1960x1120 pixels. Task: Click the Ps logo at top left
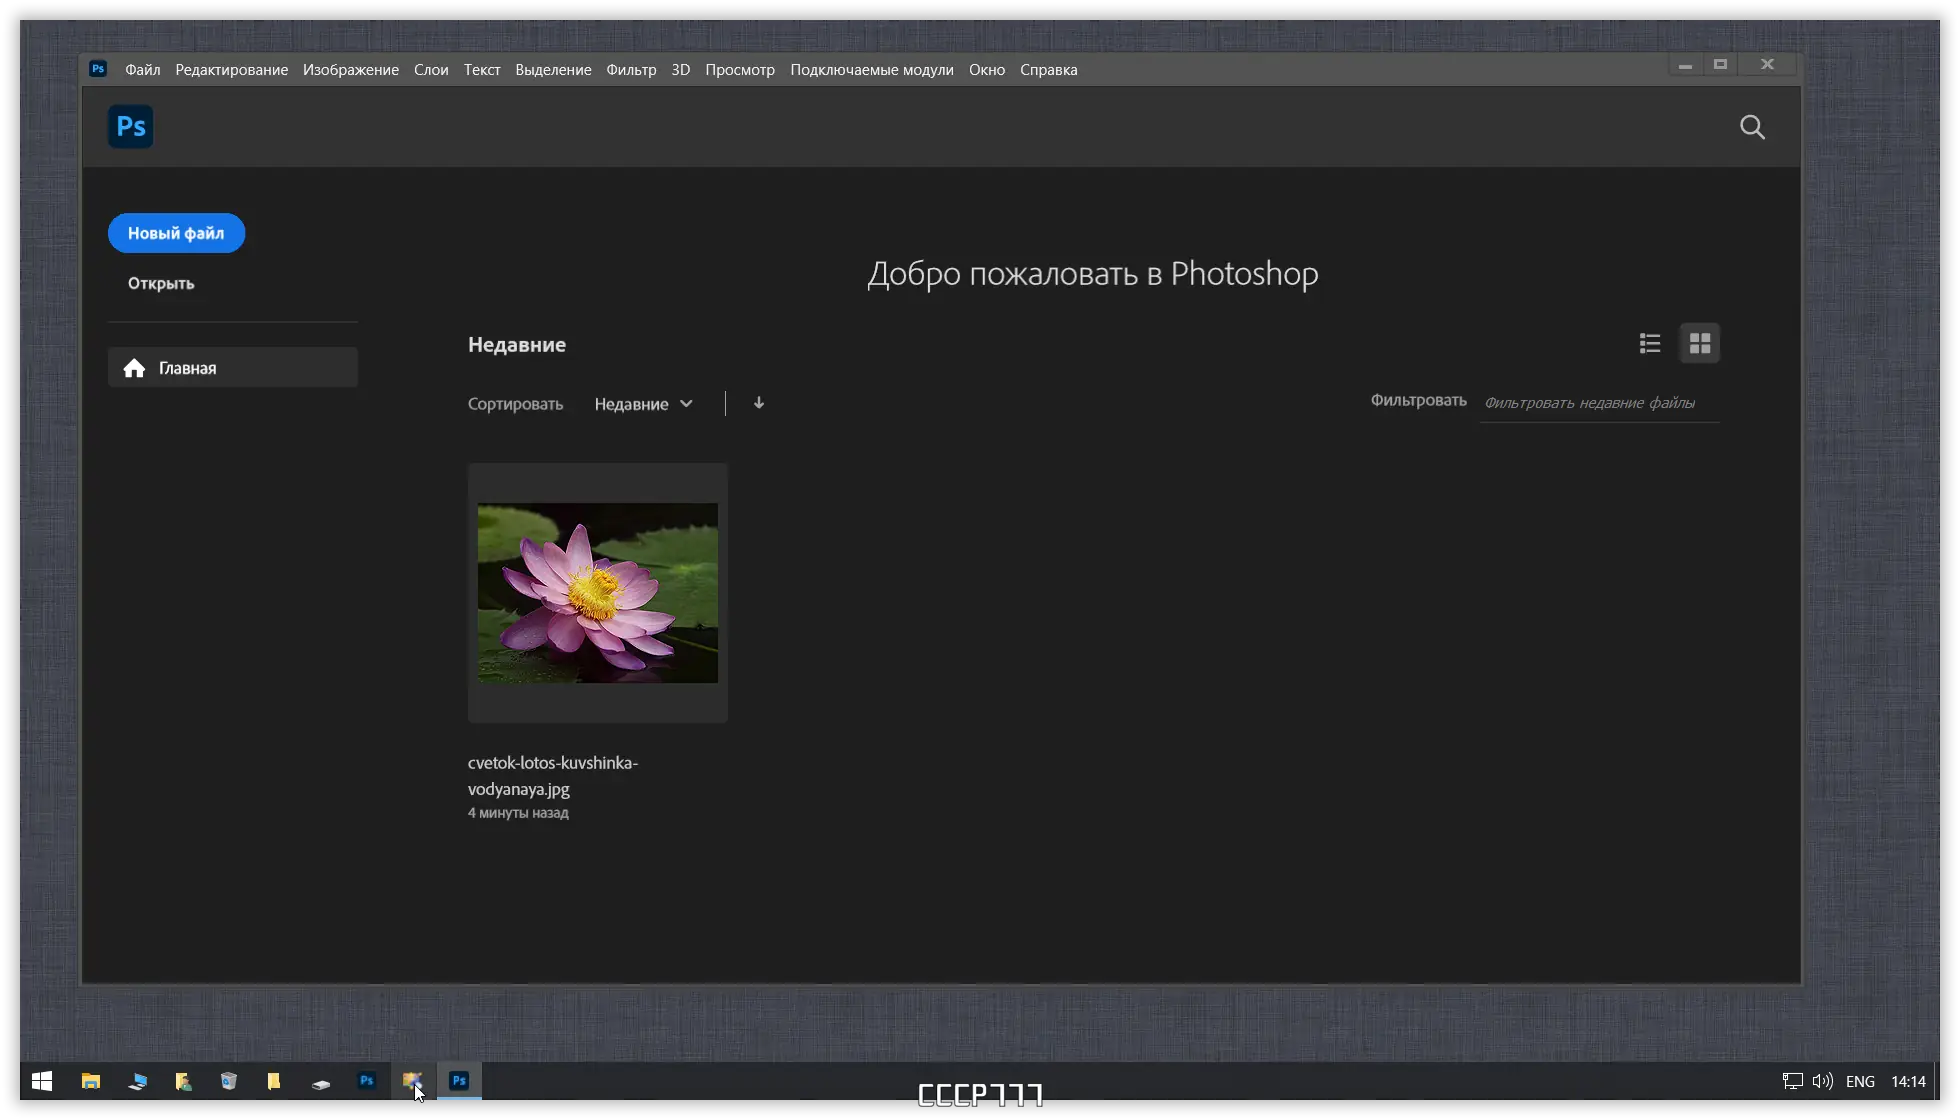(130, 126)
